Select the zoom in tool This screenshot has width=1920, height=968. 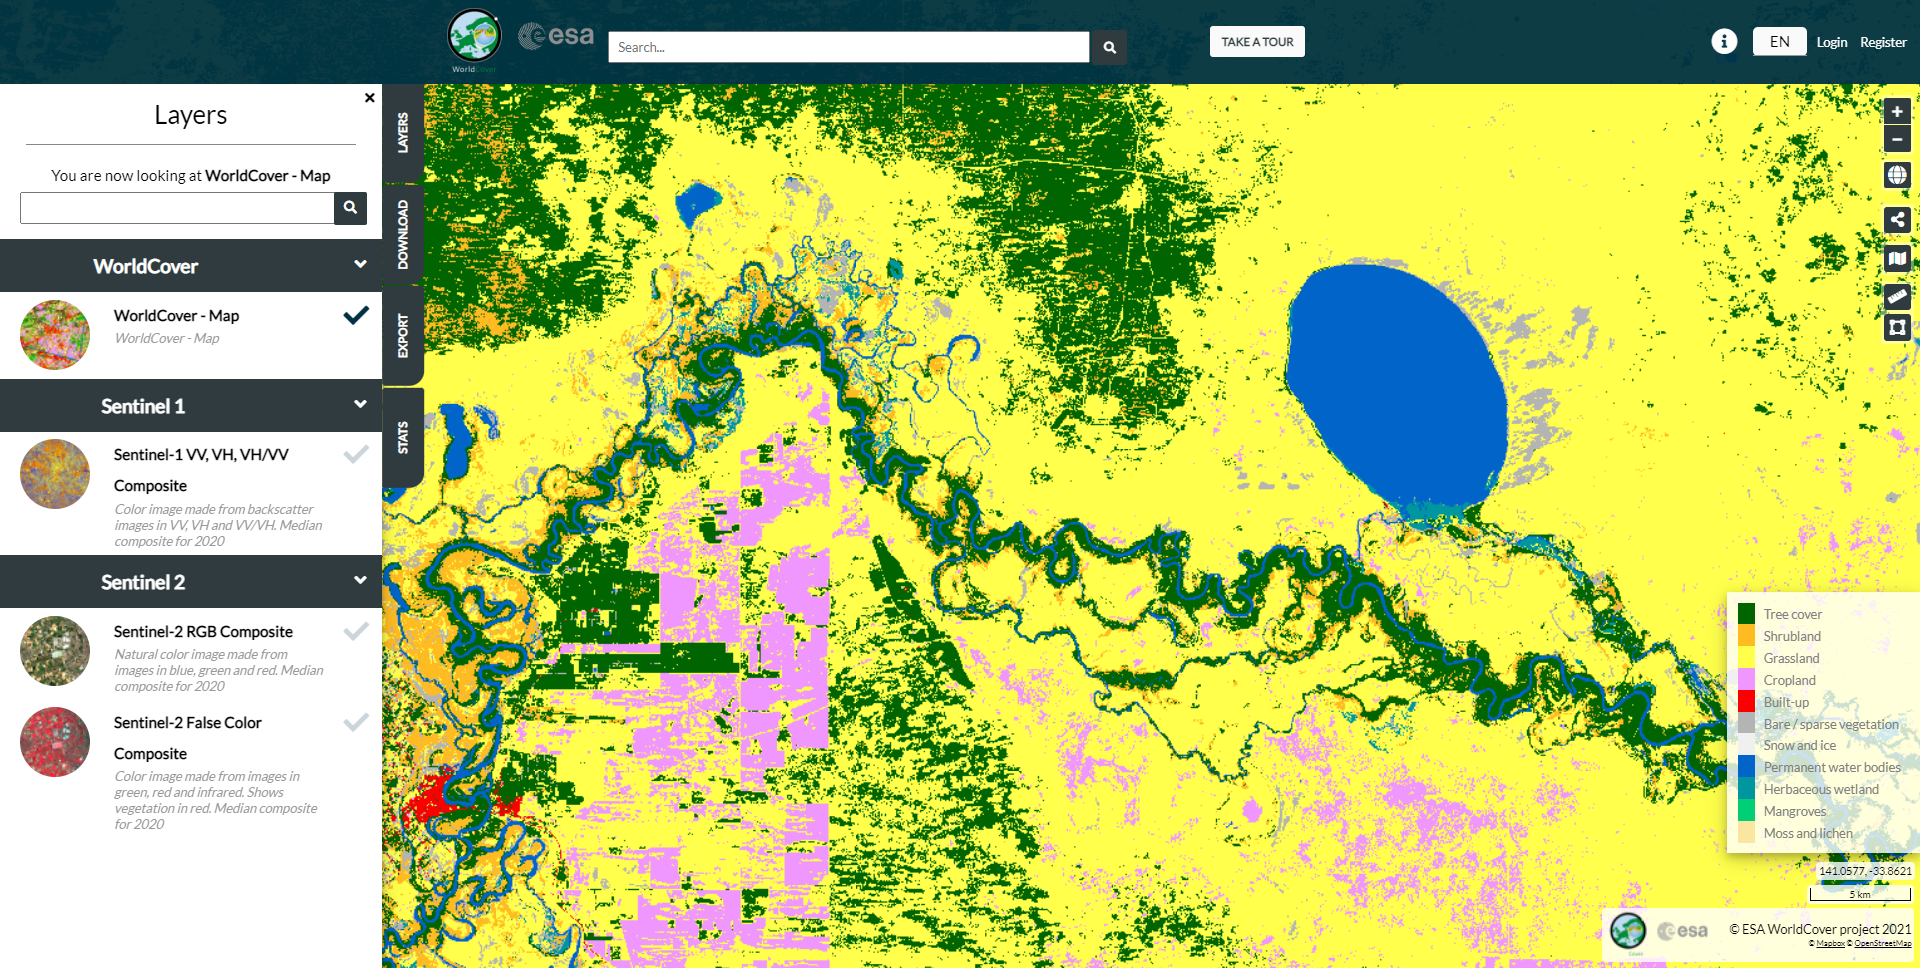pyautogui.click(x=1897, y=111)
